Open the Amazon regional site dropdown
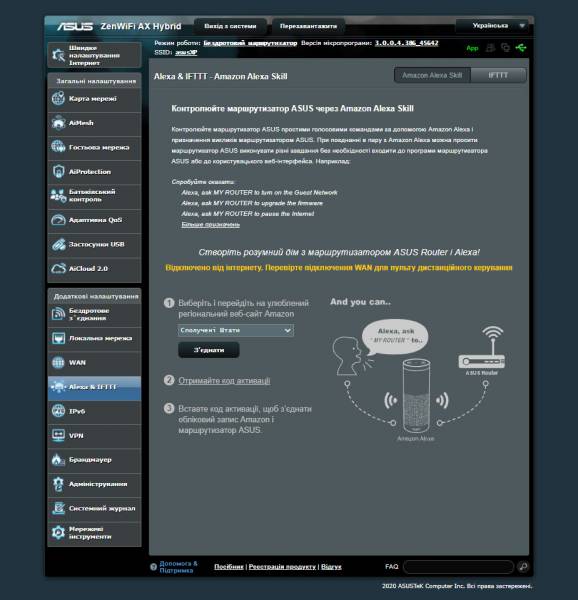The width and height of the screenshot is (578, 600). [236, 330]
